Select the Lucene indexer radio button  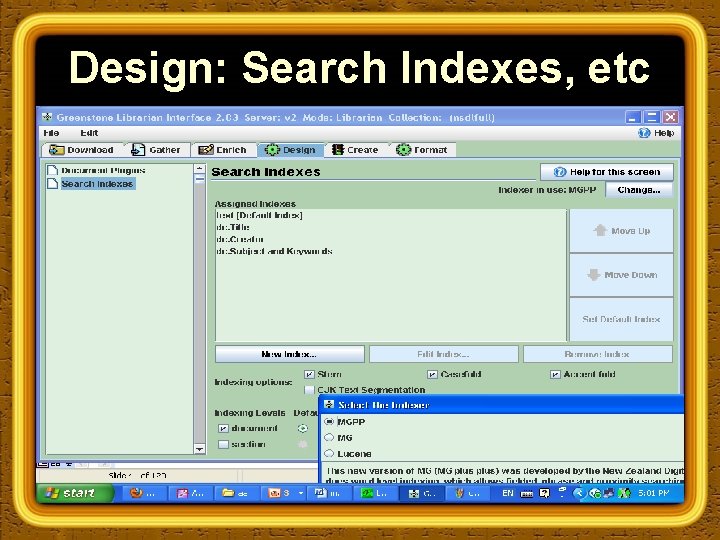[x=329, y=454]
